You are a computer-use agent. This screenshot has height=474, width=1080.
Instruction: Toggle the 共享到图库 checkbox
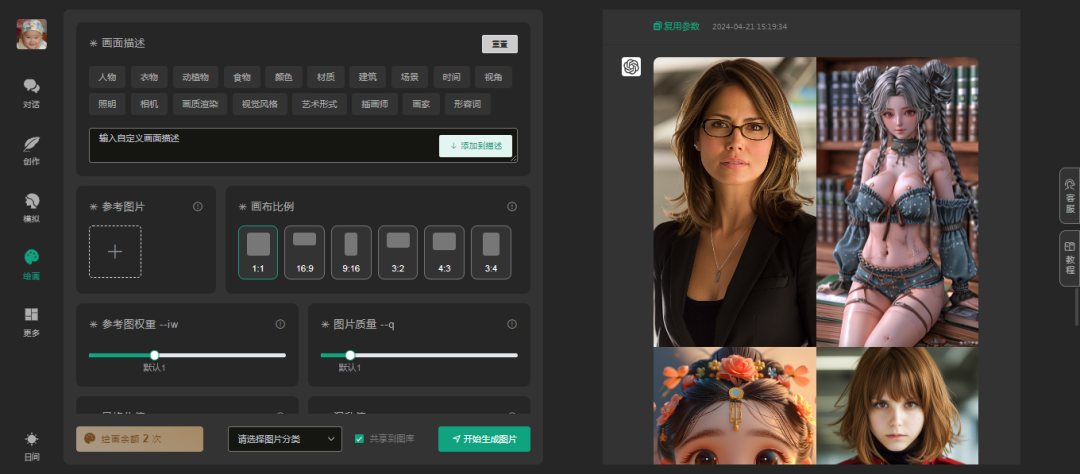[359, 438]
